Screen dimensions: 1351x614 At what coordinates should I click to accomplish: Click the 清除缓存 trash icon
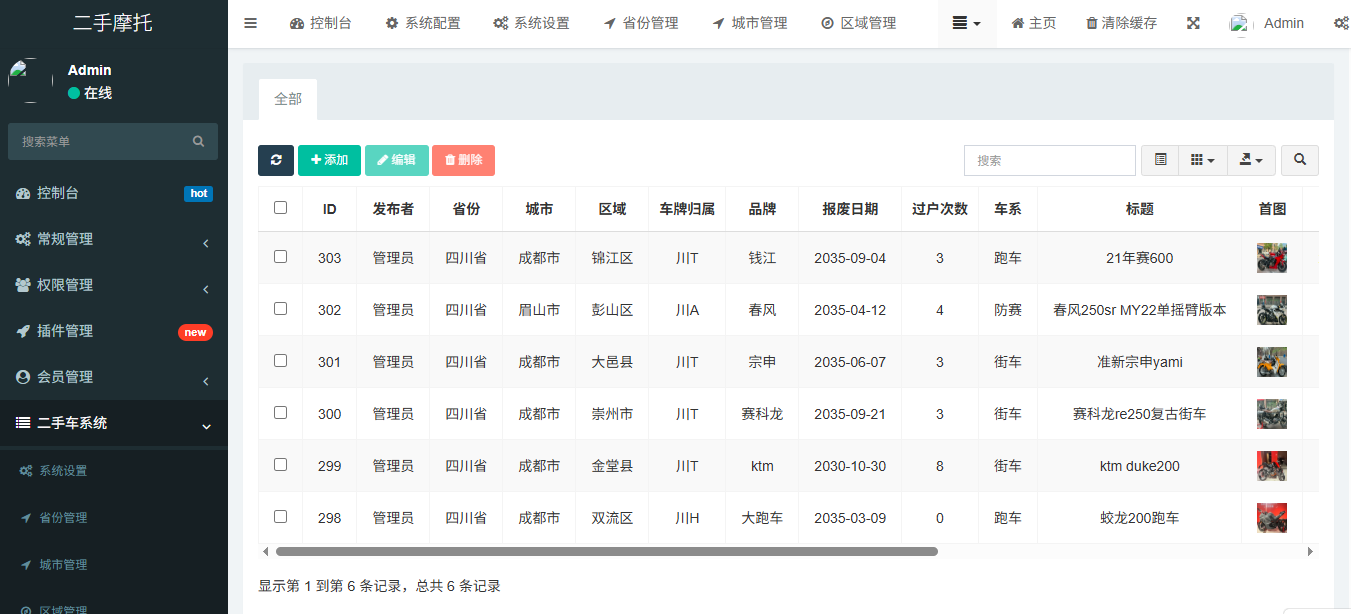(1091, 23)
